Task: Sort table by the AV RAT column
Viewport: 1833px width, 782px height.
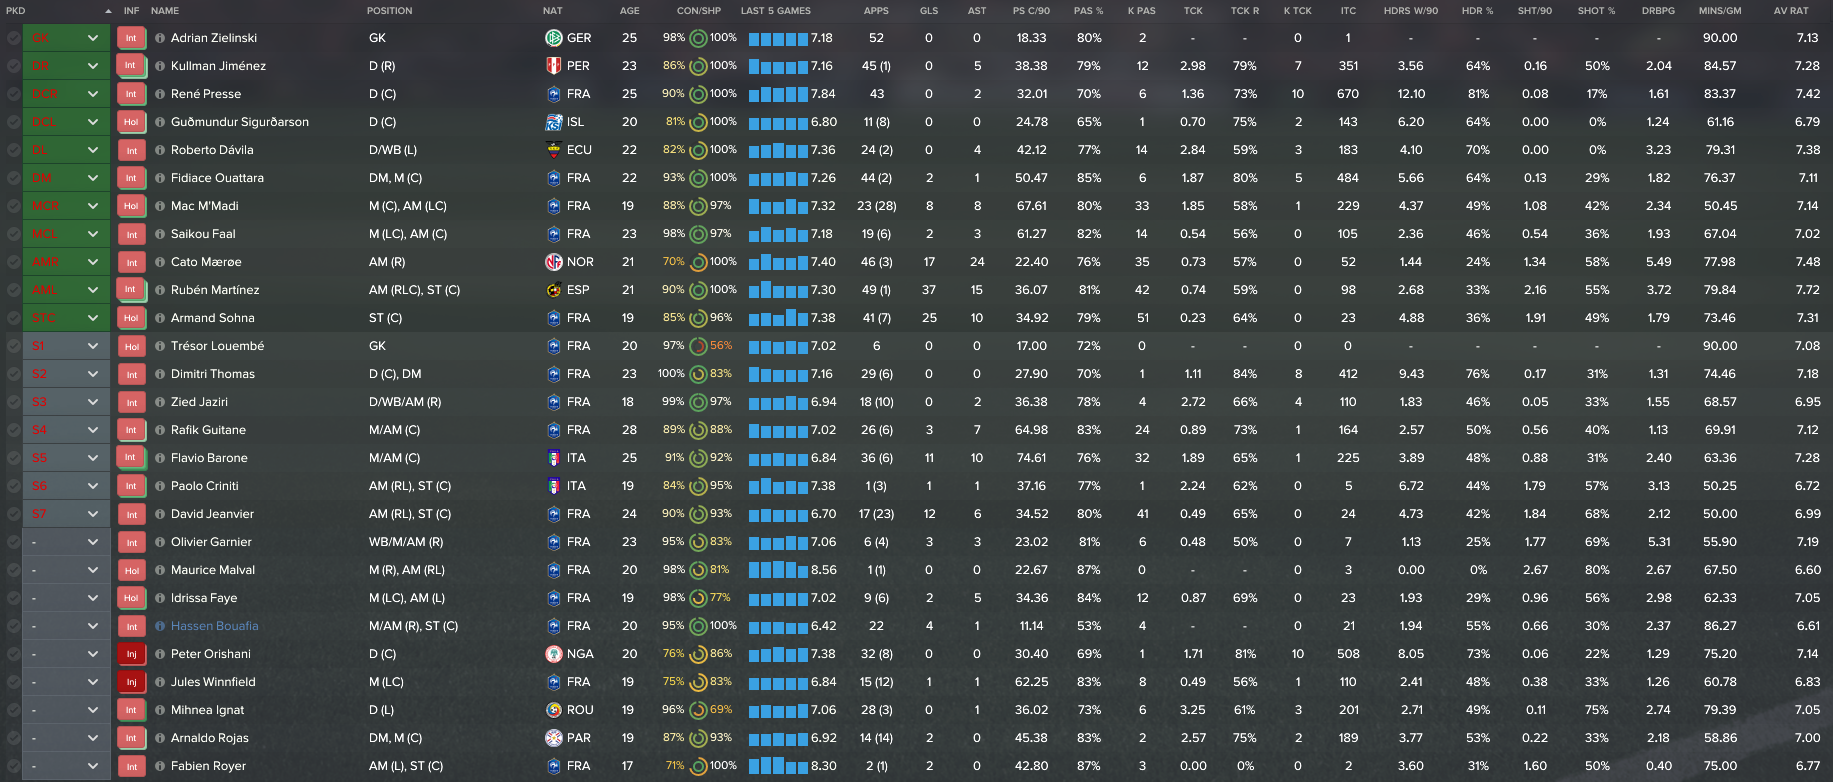Action: [1790, 11]
